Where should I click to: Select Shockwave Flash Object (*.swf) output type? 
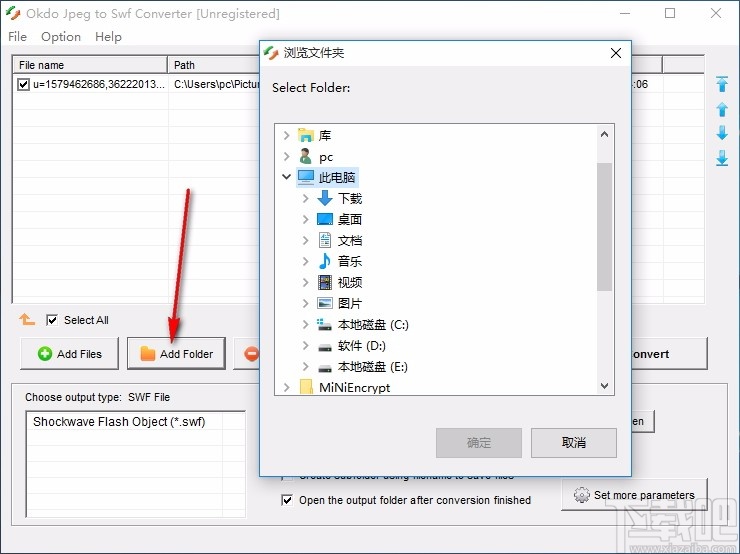click(x=119, y=421)
